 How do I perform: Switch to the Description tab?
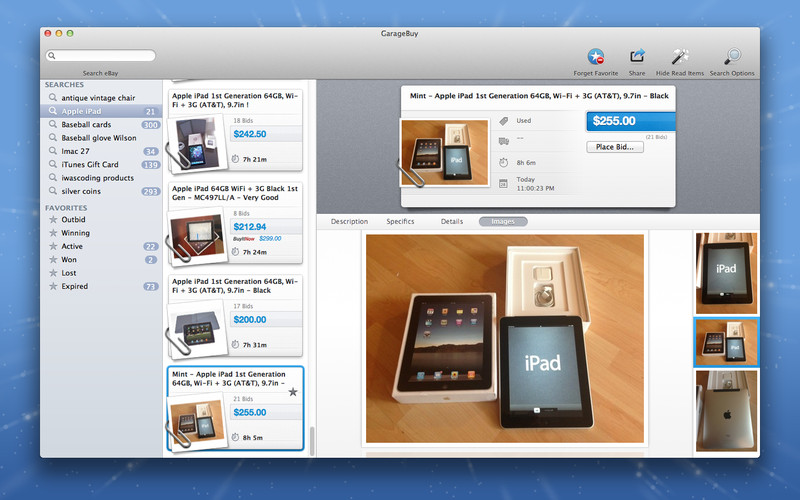tap(349, 221)
